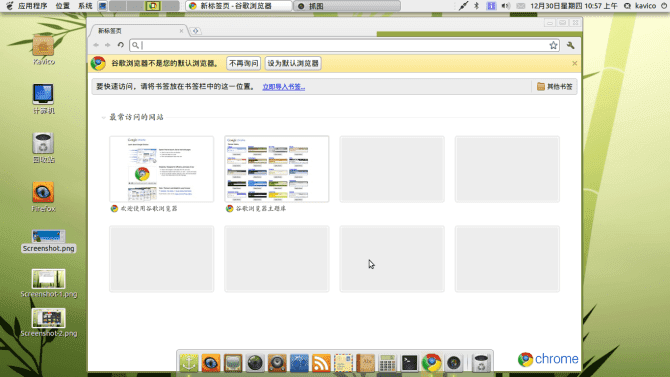Open the RSS feed dock icon
Image resolution: width=670 pixels, height=377 pixels.
(x=321, y=363)
